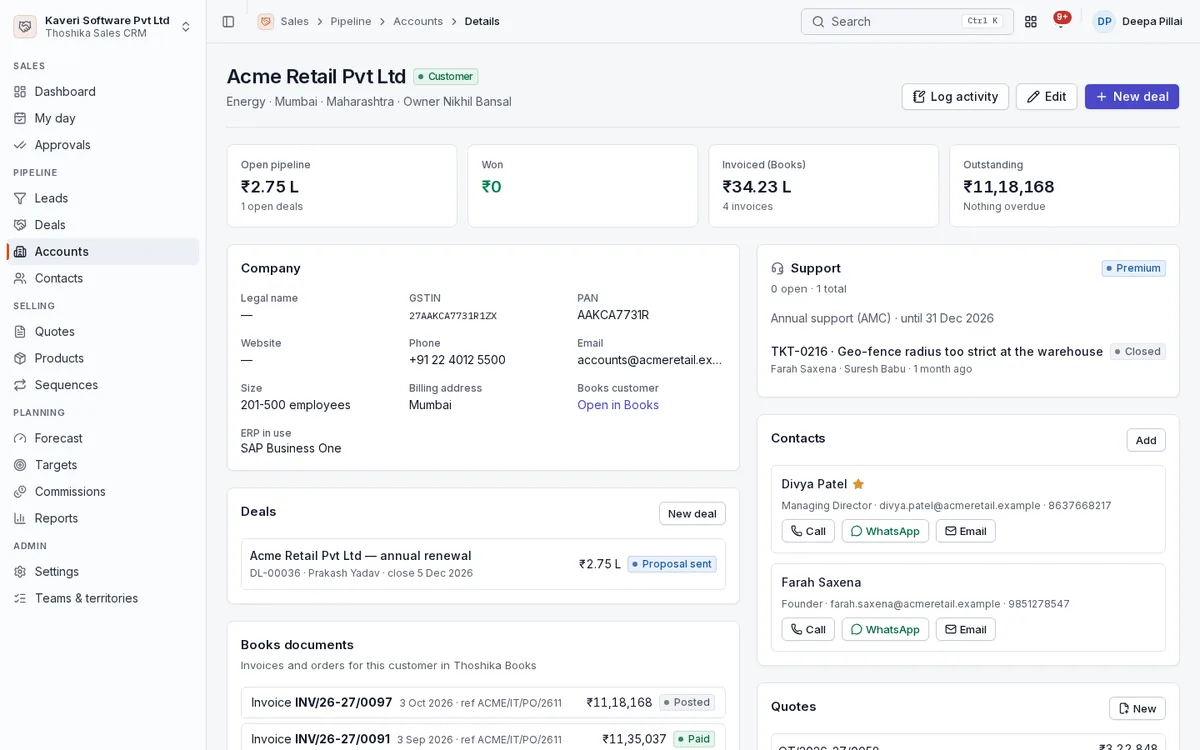Click the phone number +91 22 4012 5500
1200x750 pixels.
pos(457,360)
